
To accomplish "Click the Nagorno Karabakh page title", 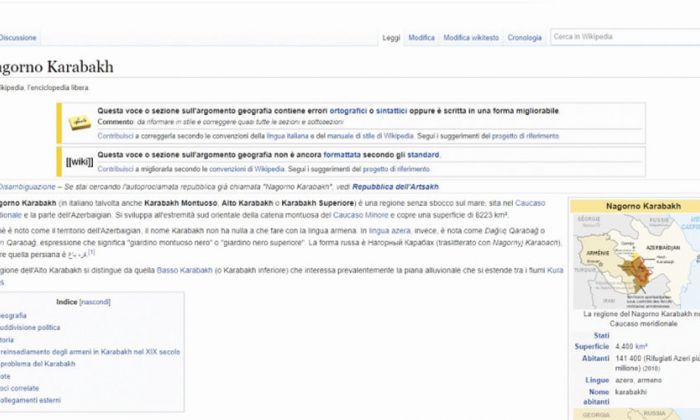I will [57, 67].
